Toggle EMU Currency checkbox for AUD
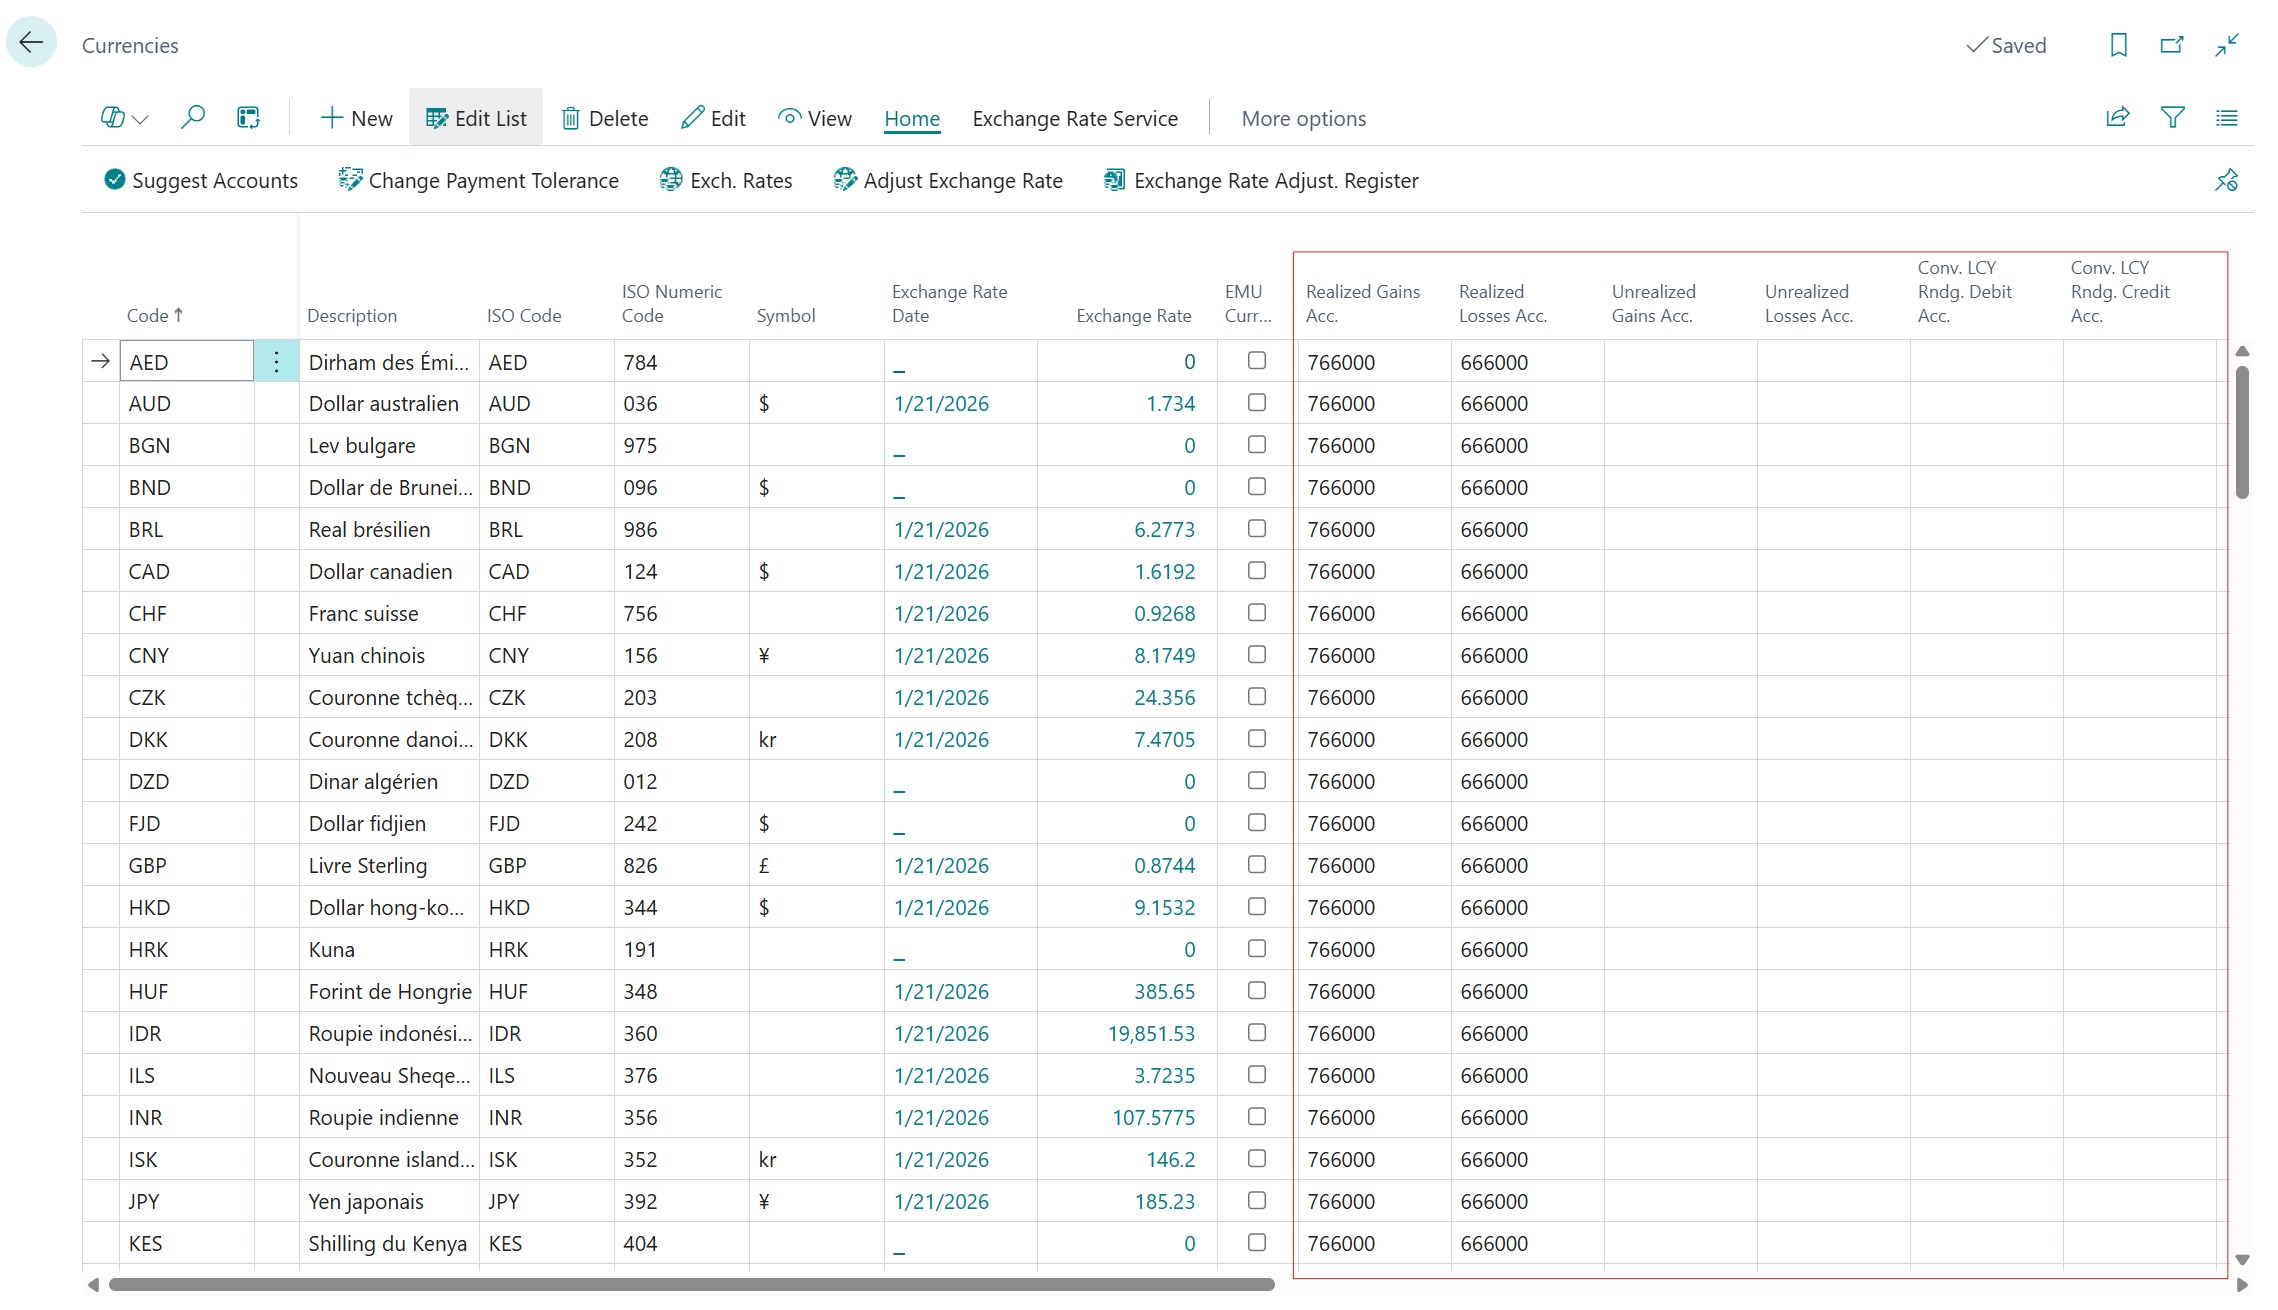The width and height of the screenshot is (2278, 1310). point(1256,403)
